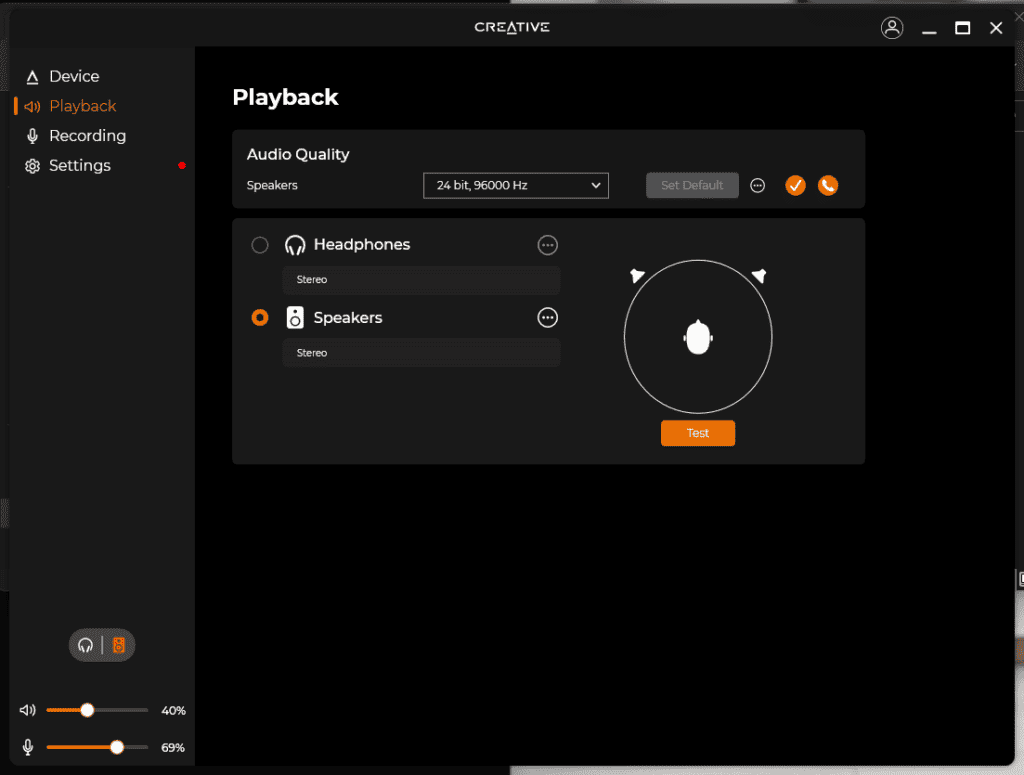Expand the Speakers Stereo configuration field

[421, 353]
